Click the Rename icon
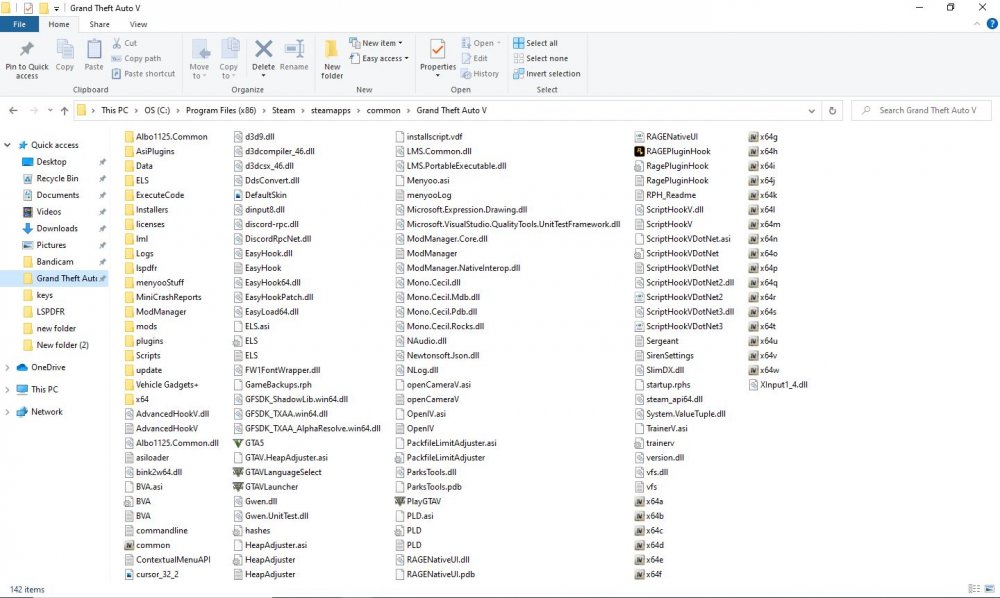1000x598 pixels. pos(294,49)
